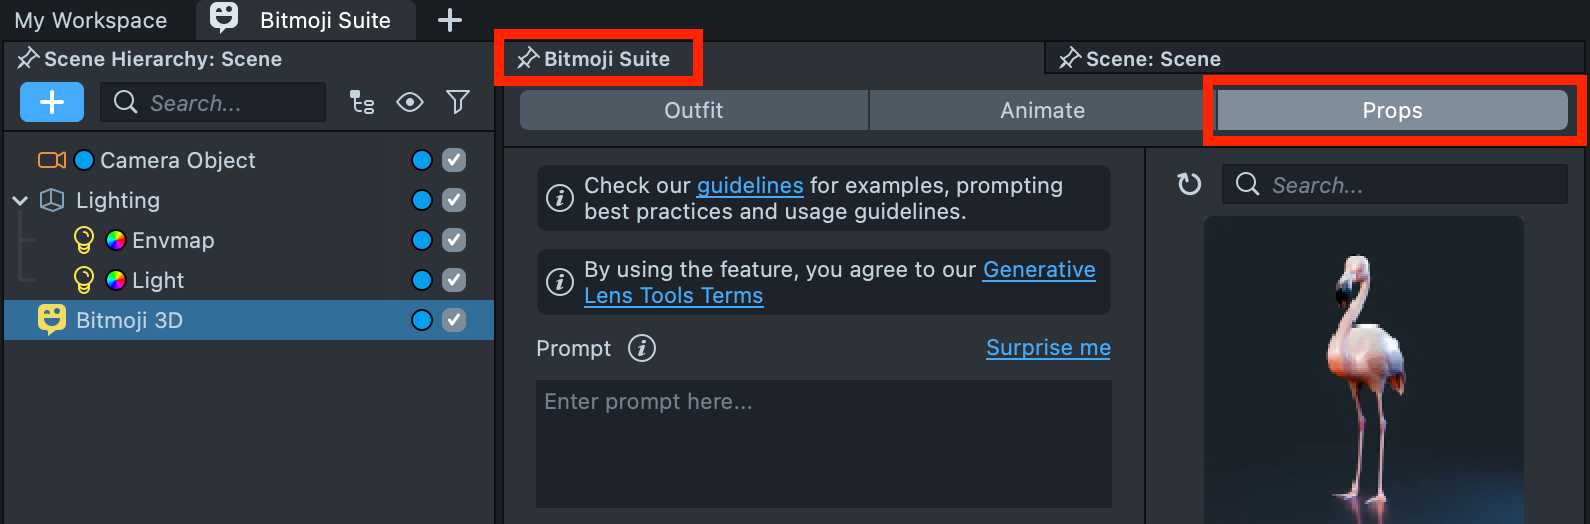Click the funnel filter icon
Viewport: 1590px width, 524px height.
click(458, 102)
